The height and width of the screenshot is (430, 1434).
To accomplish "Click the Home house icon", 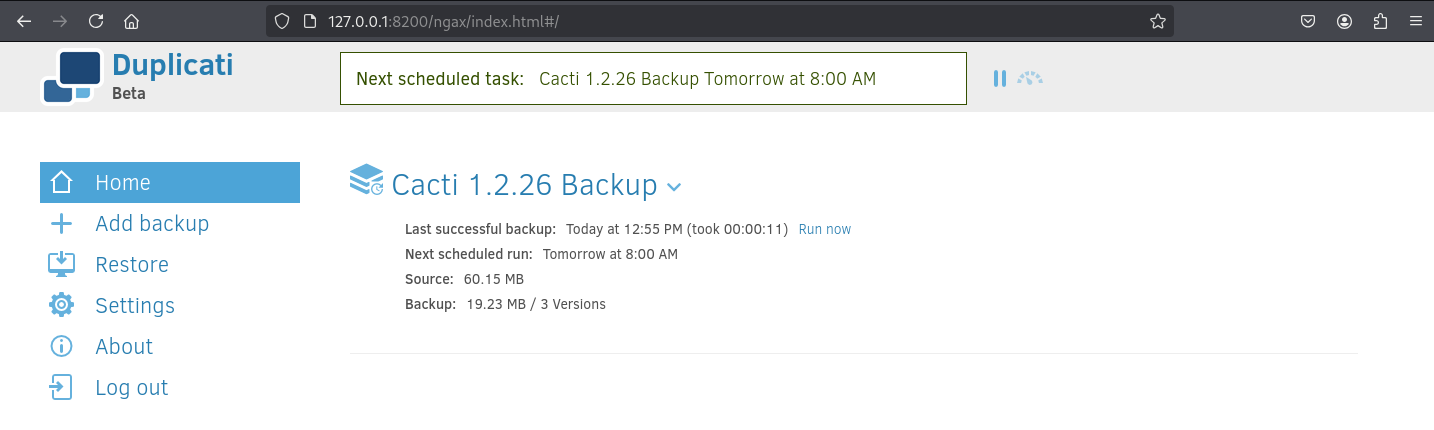I will coord(61,183).
